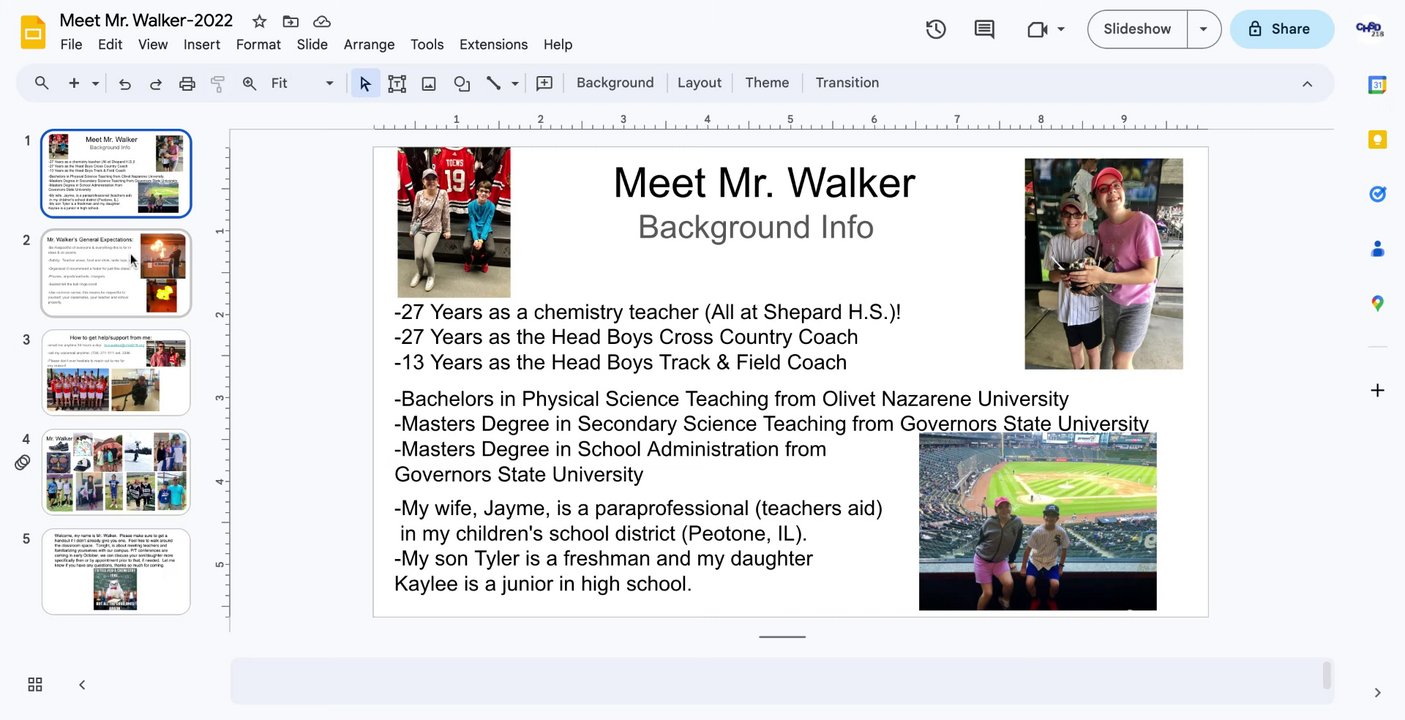Open the comments history icon
This screenshot has height=720, width=1405.
[x=984, y=29]
